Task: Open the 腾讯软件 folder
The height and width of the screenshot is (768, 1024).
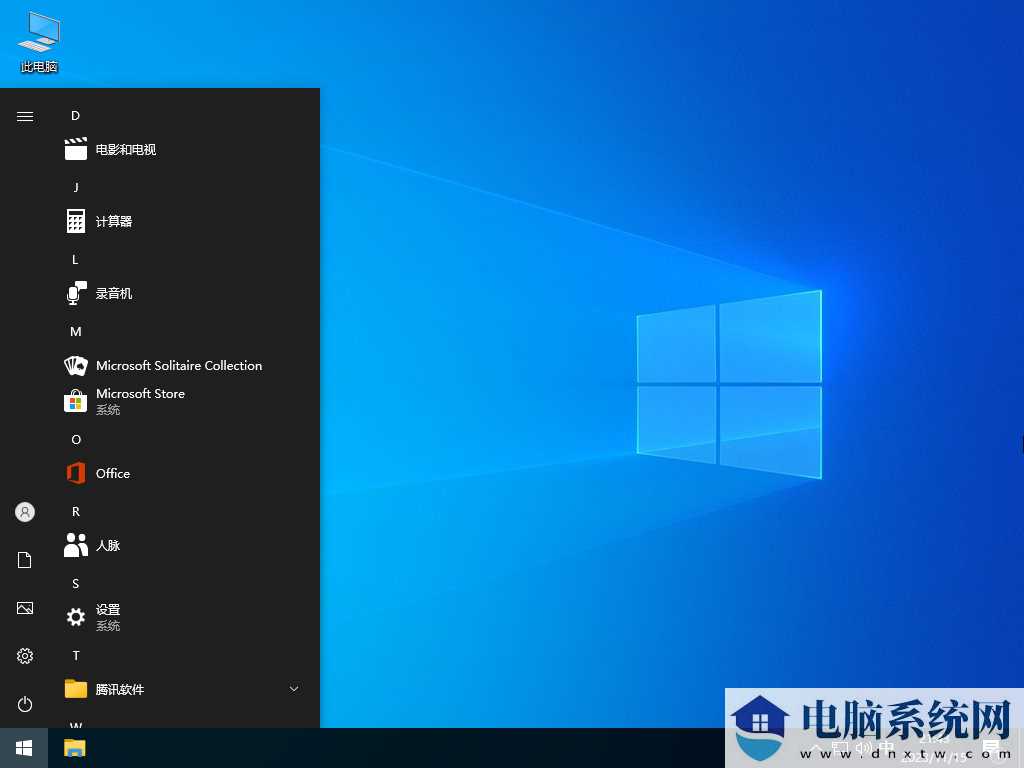Action: click(x=185, y=689)
